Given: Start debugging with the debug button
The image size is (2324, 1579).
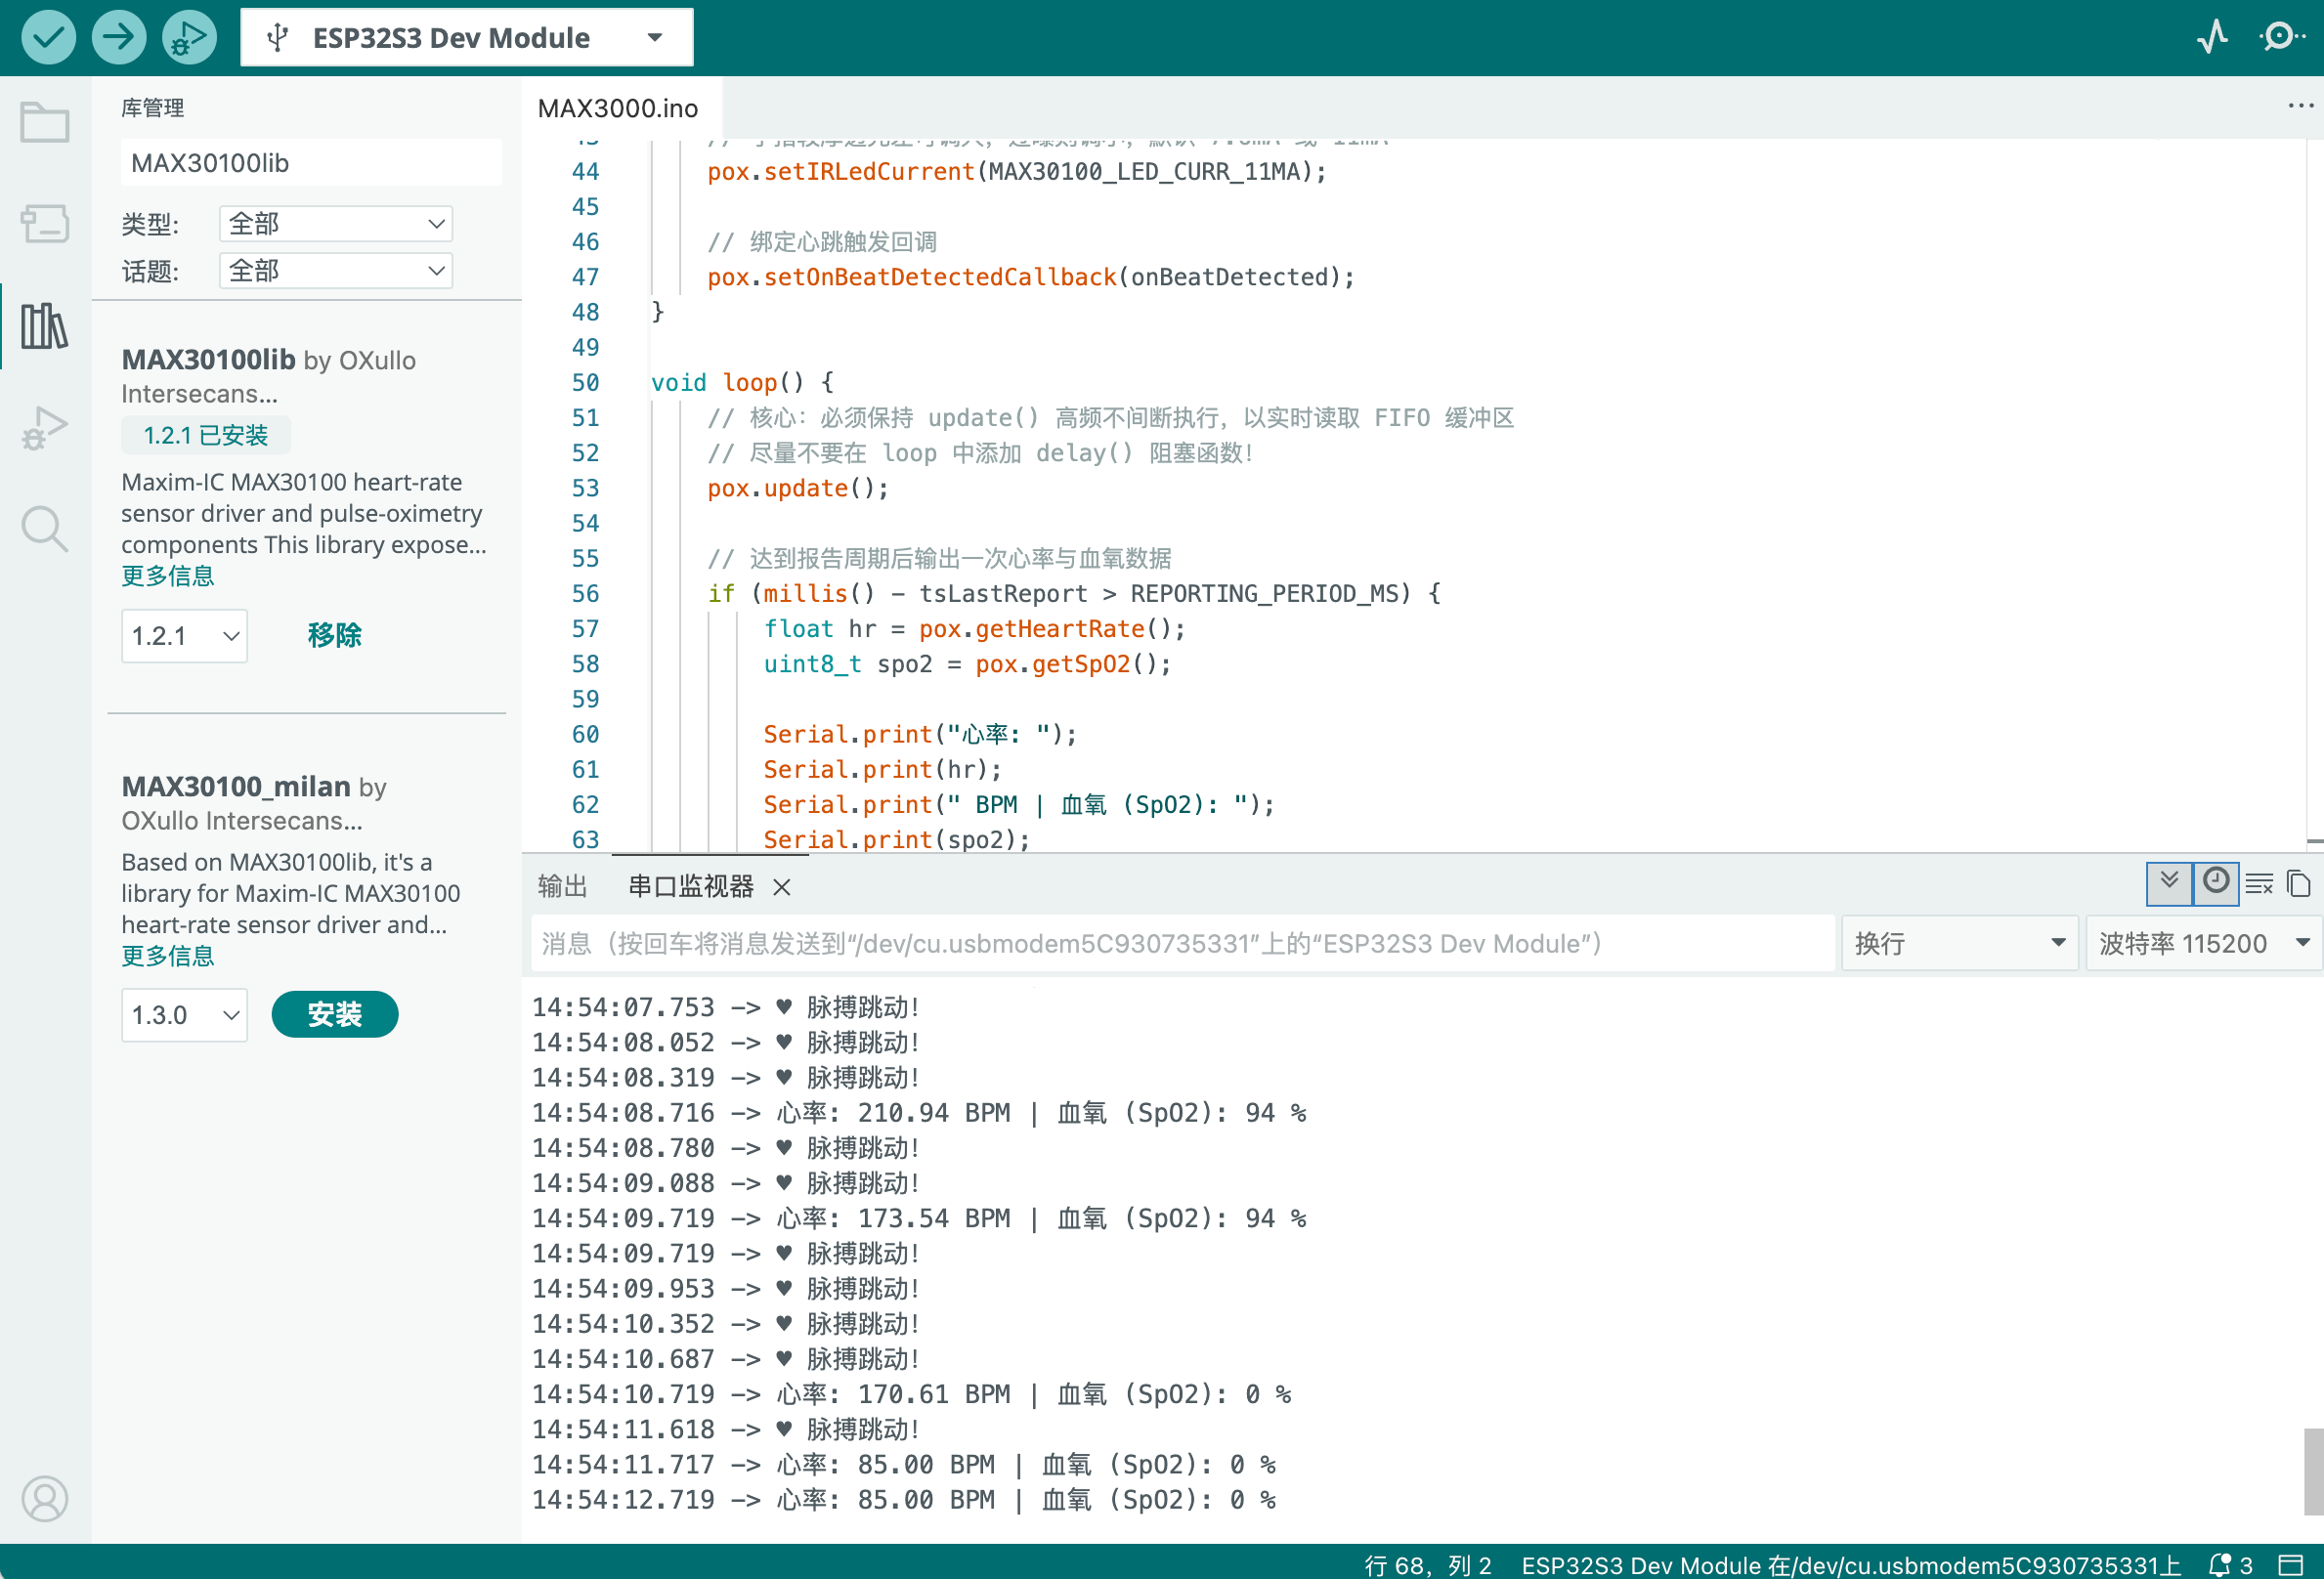Looking at the screenshot, I should click(x=189, y=38).
